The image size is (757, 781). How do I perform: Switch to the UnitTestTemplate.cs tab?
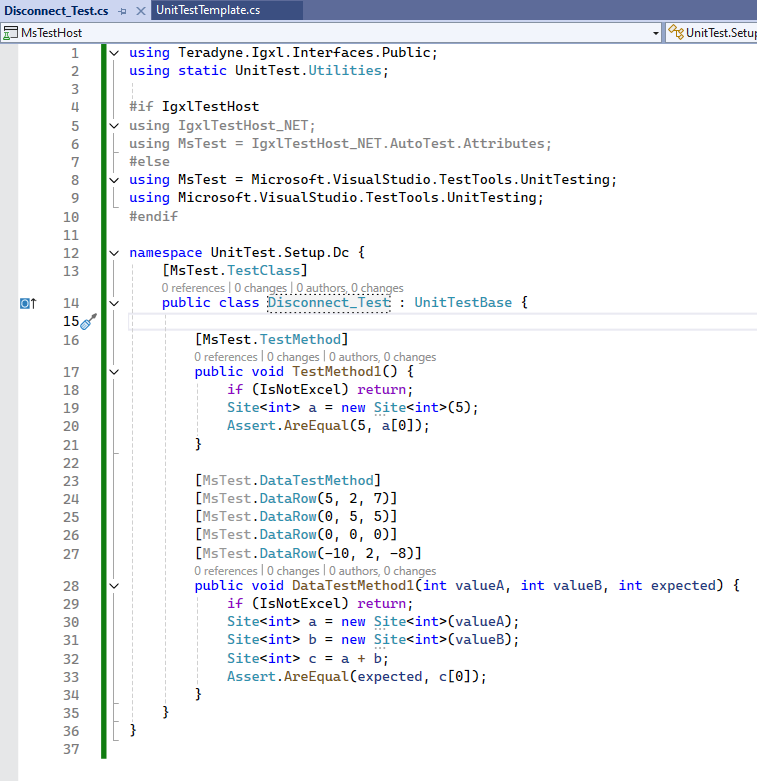click(x=208, y=10)
